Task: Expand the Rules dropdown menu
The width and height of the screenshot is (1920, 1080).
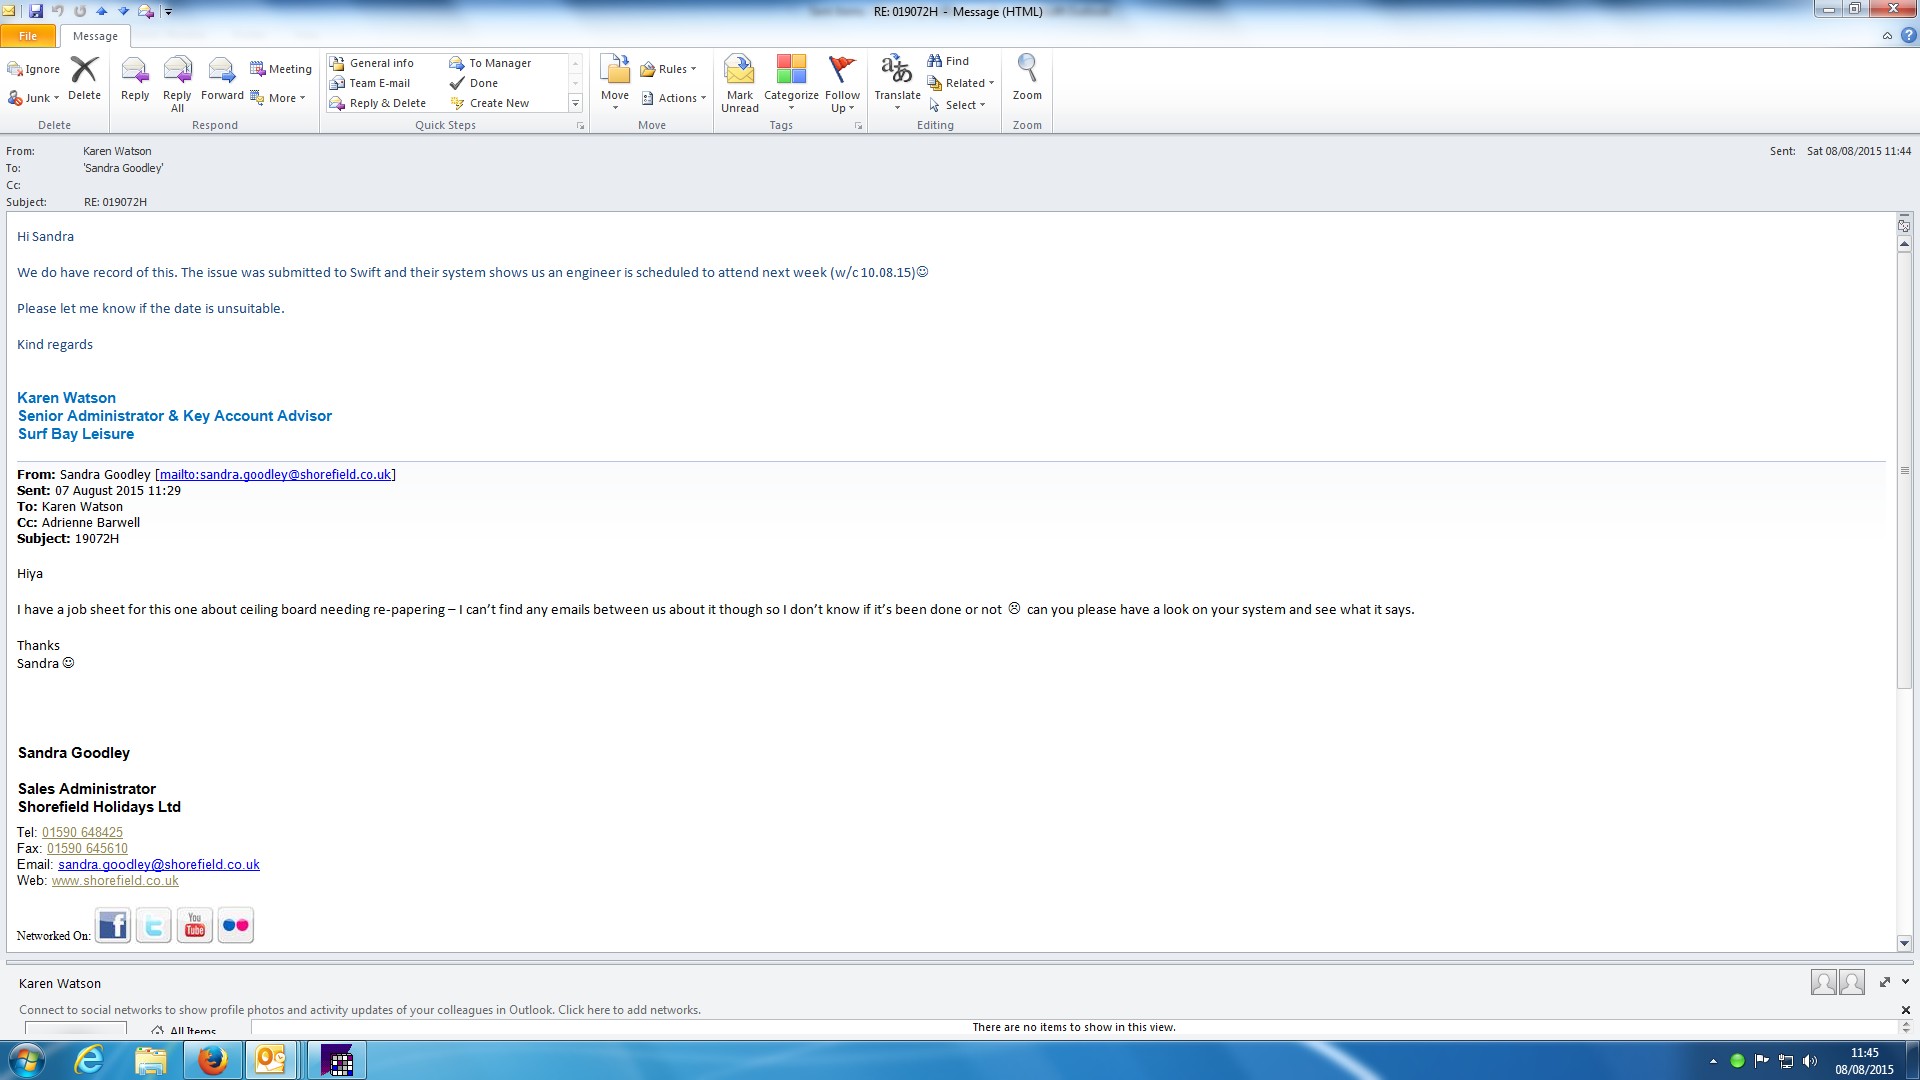Action: point(669,69)
